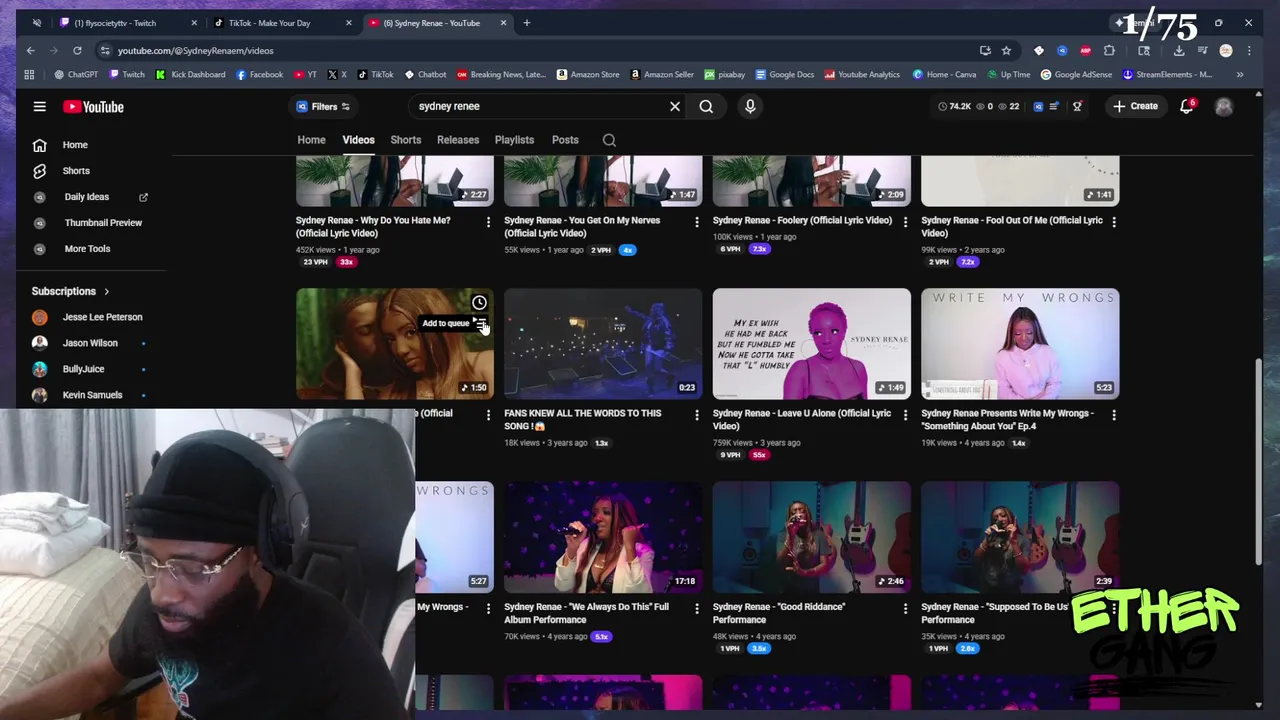Open options for Foolery lyric video
1280x720 pixels.
tap(905, 222)
